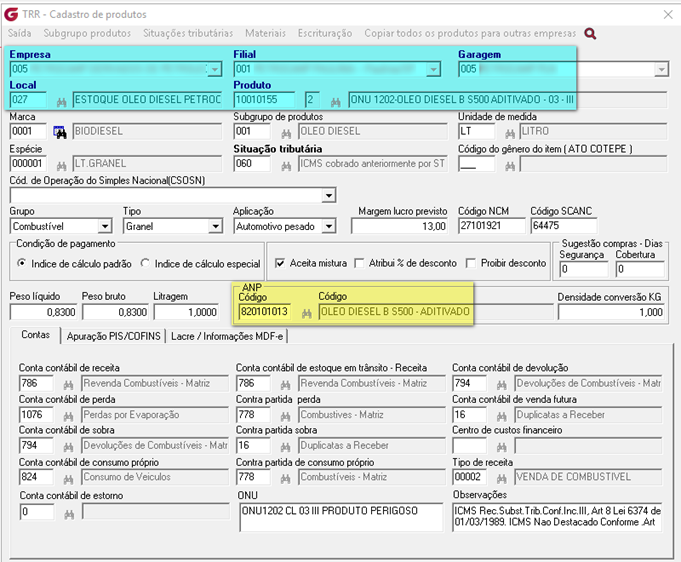Open the binoculars lookup next to Local code 027
This screenshot has width=681, height=562.
pyautogui.click(x=61, y=102)
